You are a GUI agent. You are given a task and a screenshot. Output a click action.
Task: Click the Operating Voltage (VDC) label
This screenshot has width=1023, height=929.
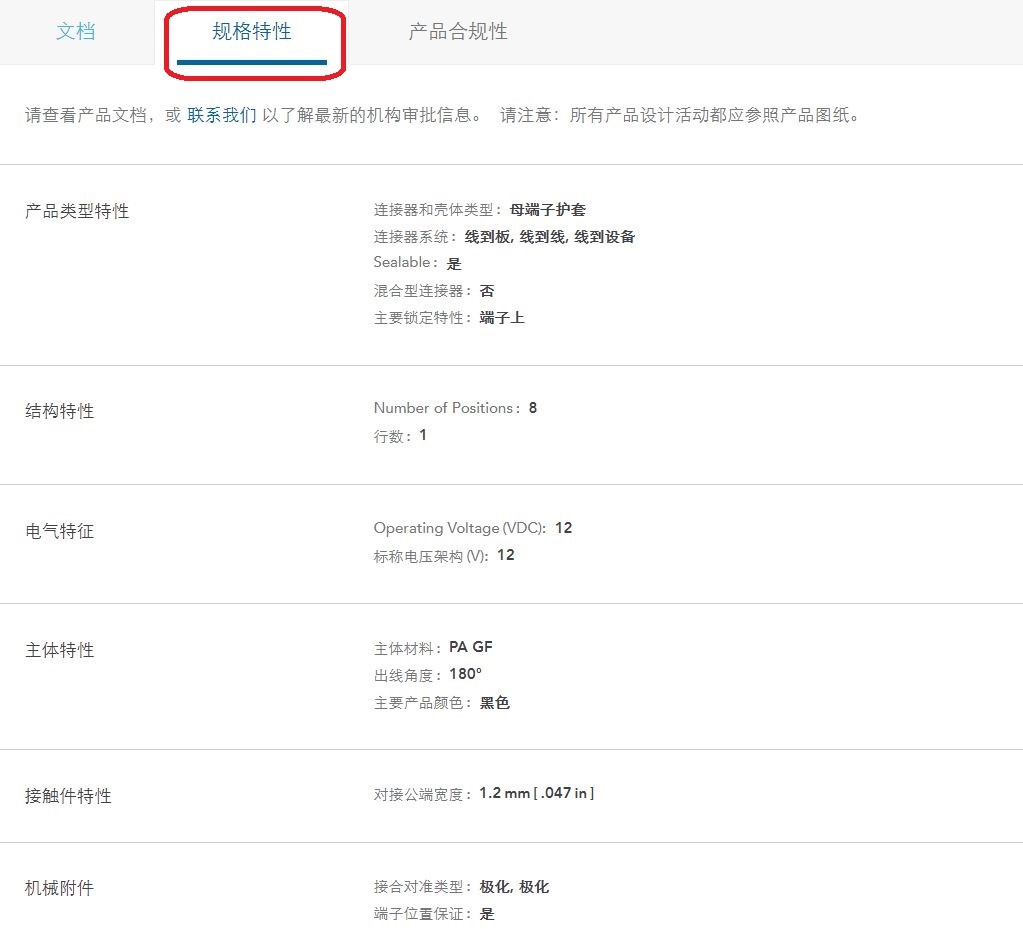[460, 528]
